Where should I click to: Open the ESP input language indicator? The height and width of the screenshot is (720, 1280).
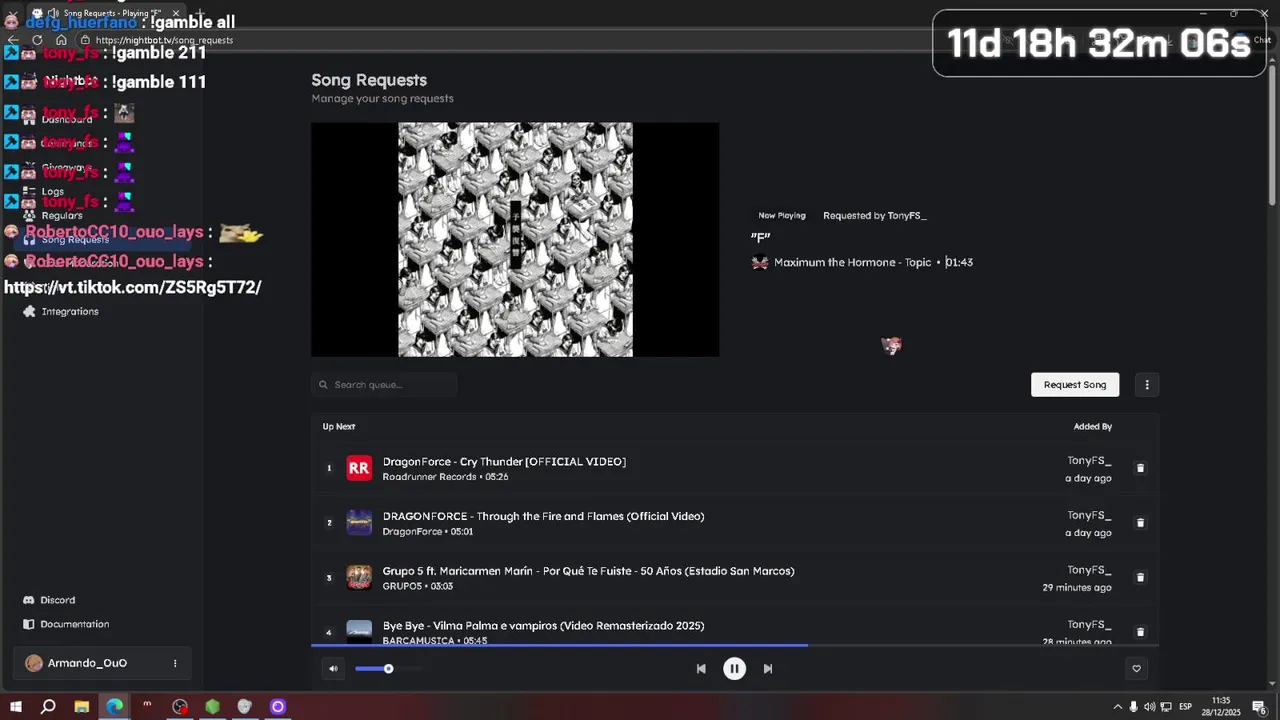coord(1186,707)
